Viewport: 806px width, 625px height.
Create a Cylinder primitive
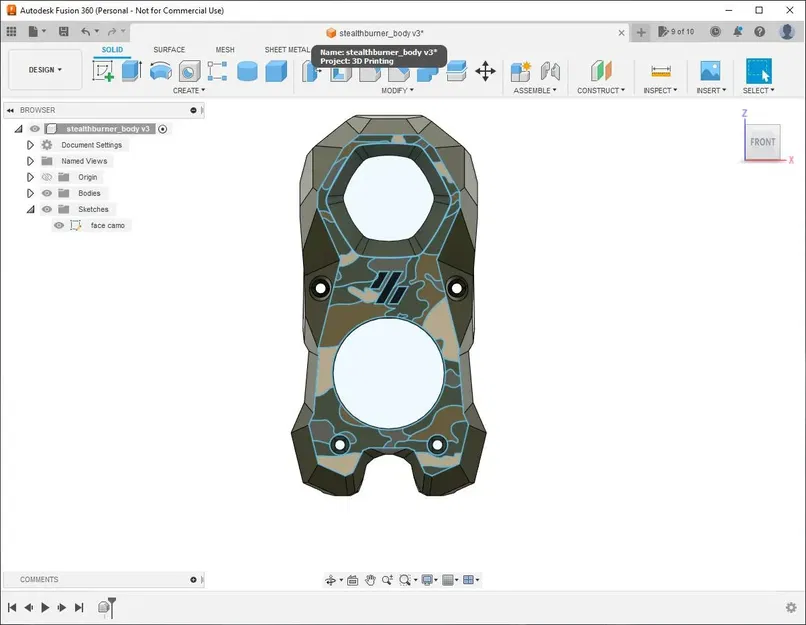click(247, 71)
